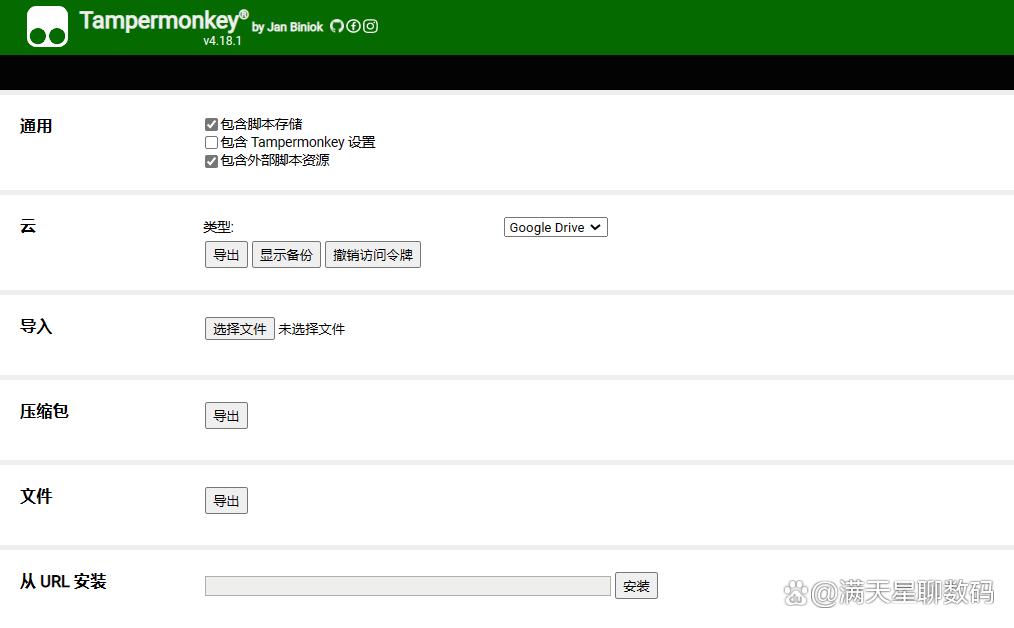Click the 'by Jan Biniok' author text
Image resolution: width=1014 pixels, height=628 pixels.
pos(287,27)
